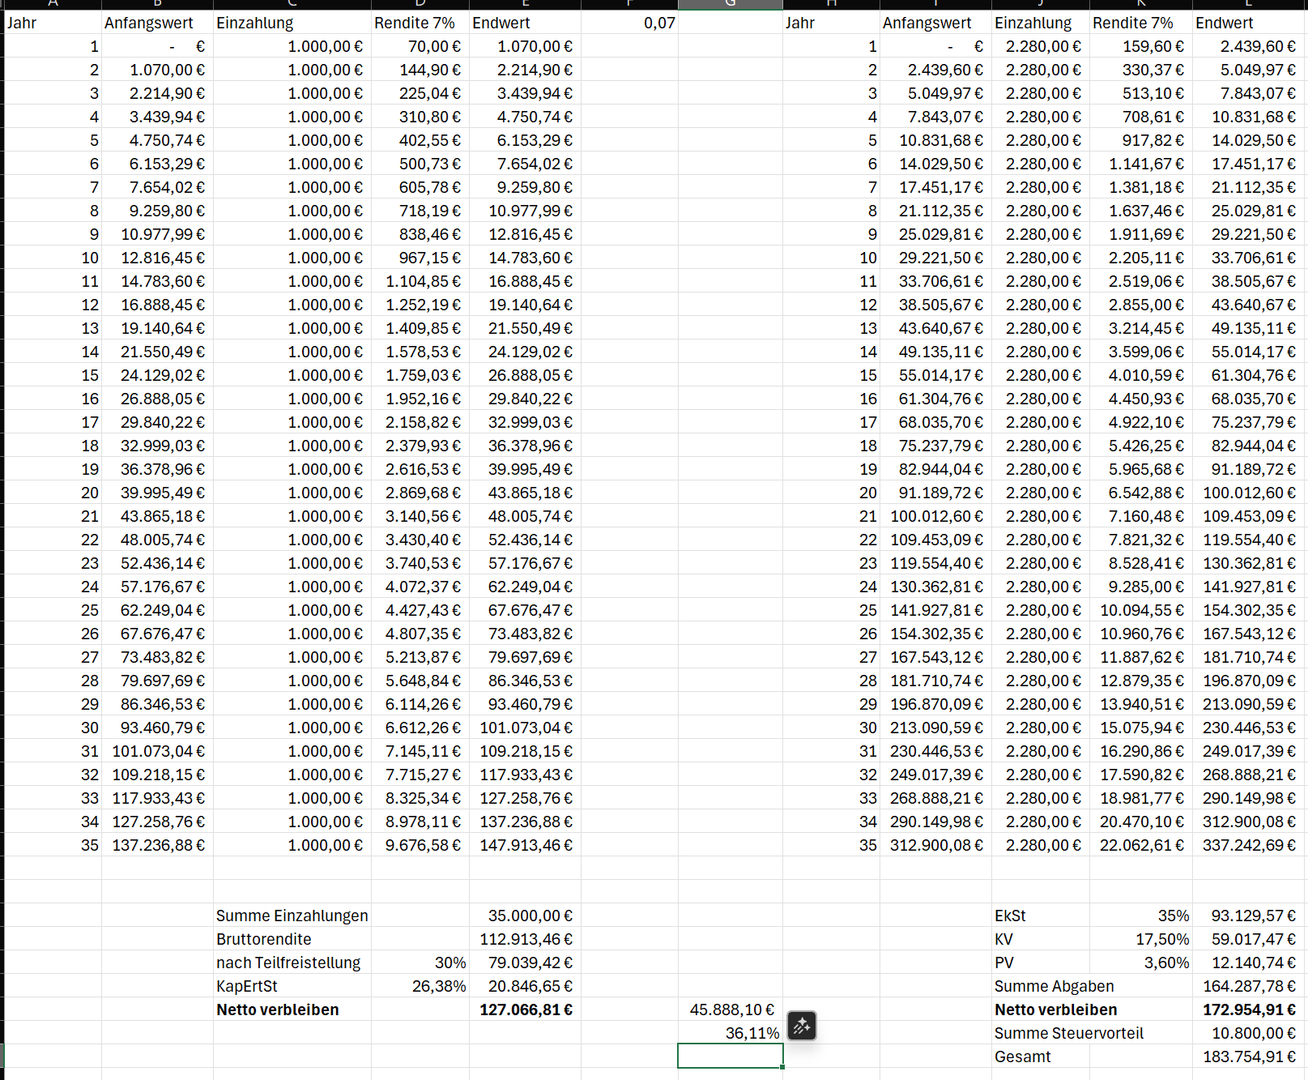Select the 36,11% cell
The width and height of the screenshot is (1308, 1080).
tap(730, 1033)
